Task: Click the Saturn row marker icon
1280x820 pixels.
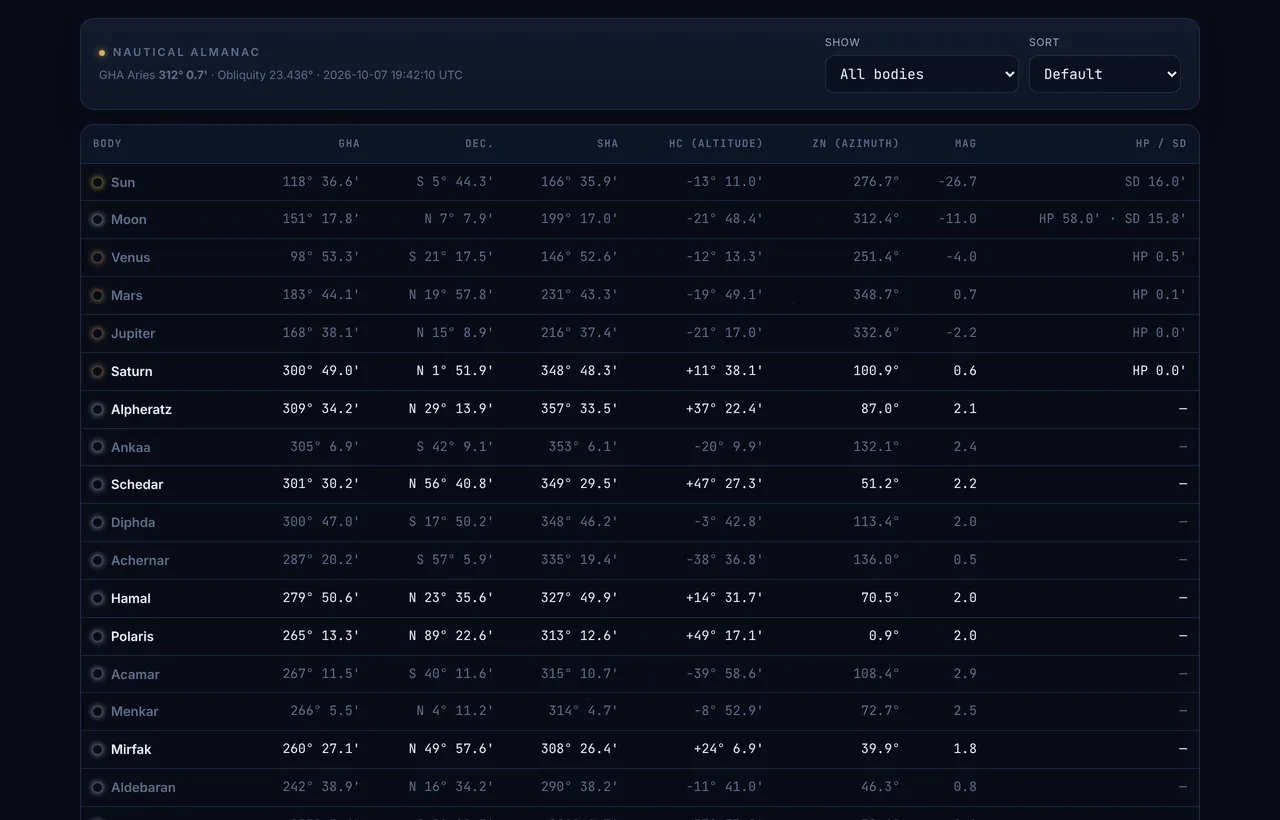Action: (x=98, y=371)
